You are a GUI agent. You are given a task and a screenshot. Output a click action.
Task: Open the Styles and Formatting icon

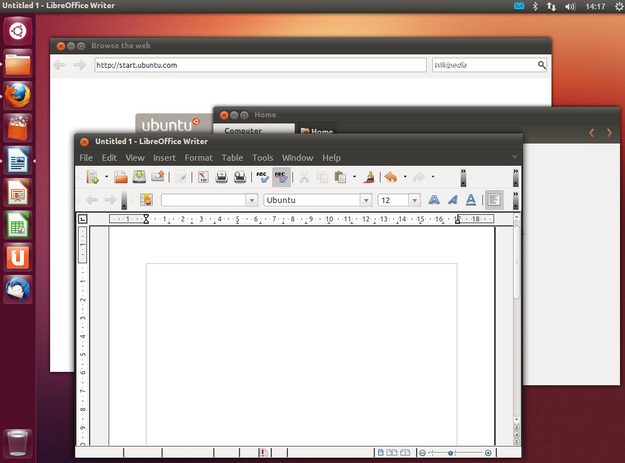point(146,200)
